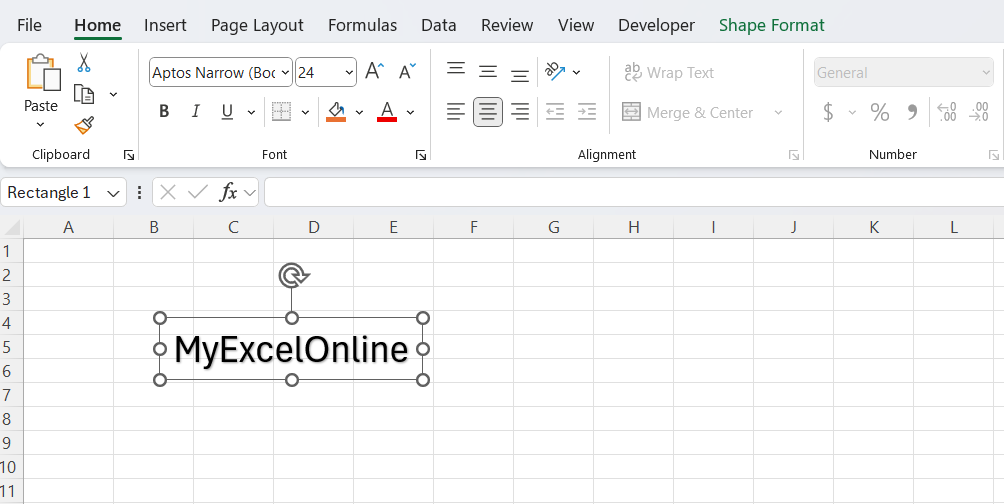
Task: Click the Paste clipboard icon
Action: pos(42,72)
